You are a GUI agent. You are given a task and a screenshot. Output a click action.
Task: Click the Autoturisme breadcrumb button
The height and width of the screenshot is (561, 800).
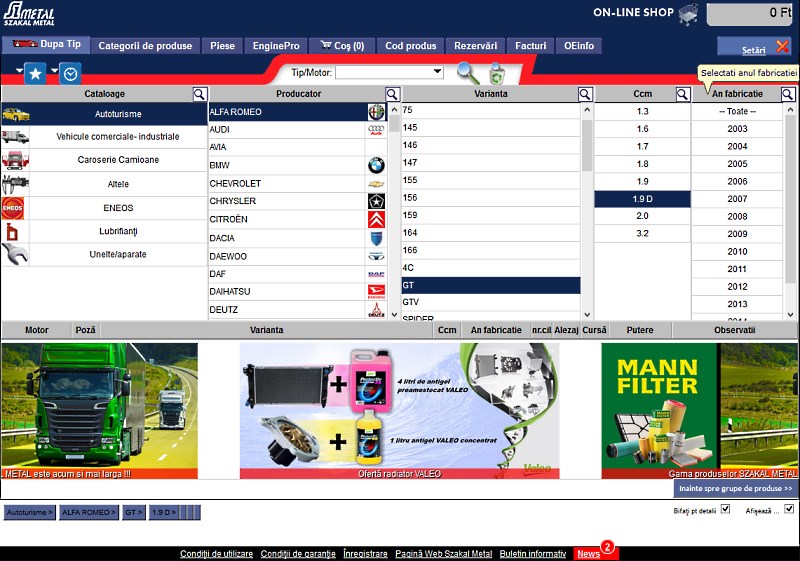coord(30,512)
